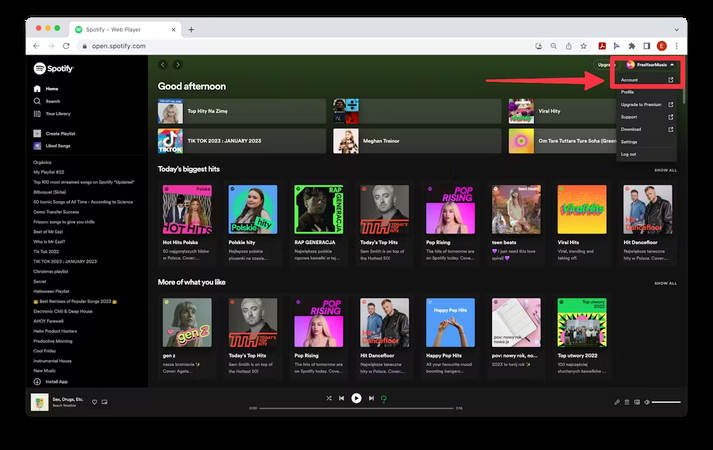This screenshot has height=450, width=713.
Task: Toggle repeat mode
Action: (x=384, y=399)
